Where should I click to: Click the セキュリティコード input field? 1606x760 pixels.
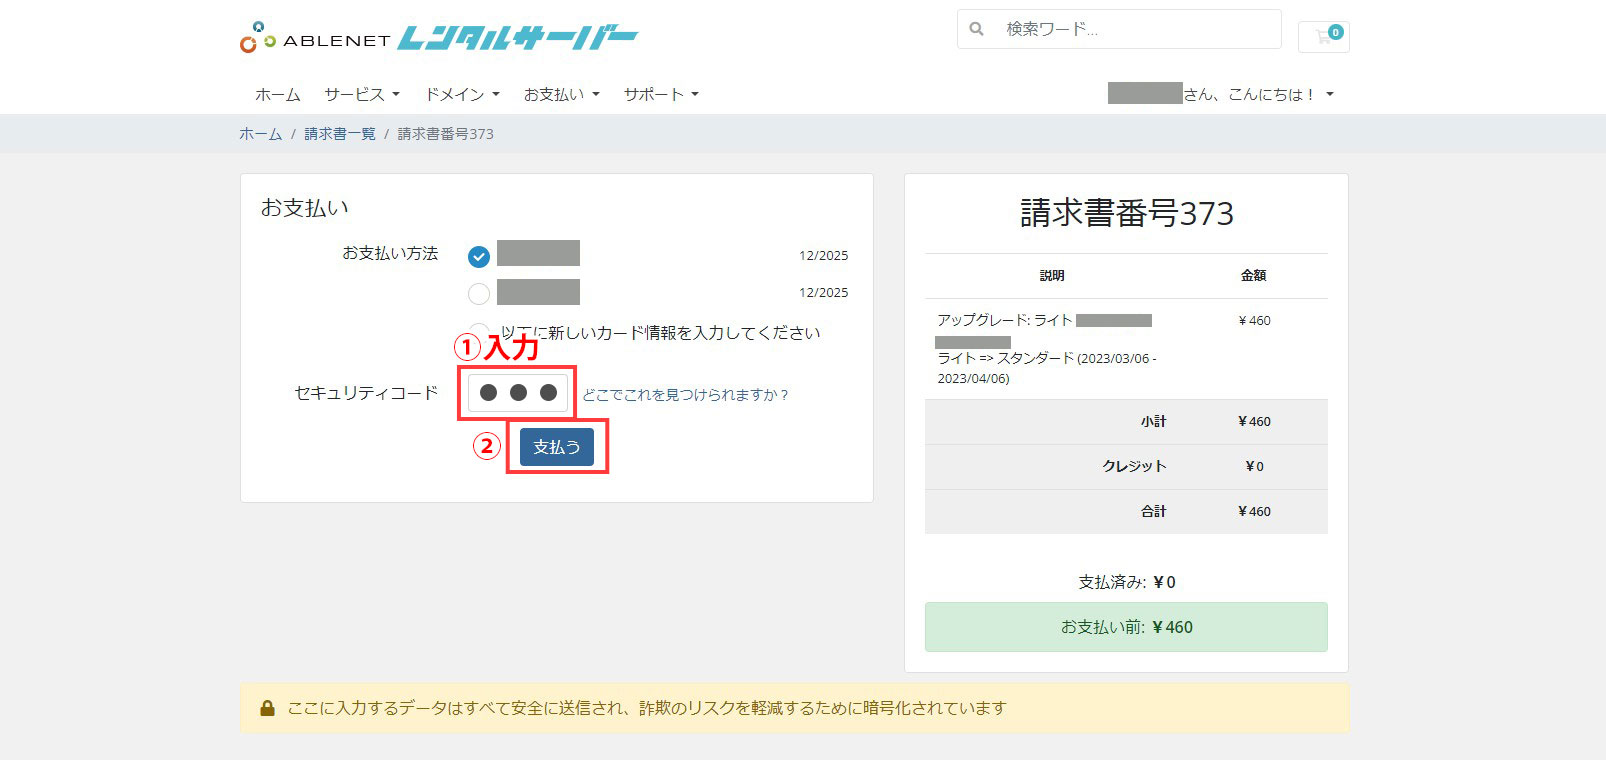[518, 393]
